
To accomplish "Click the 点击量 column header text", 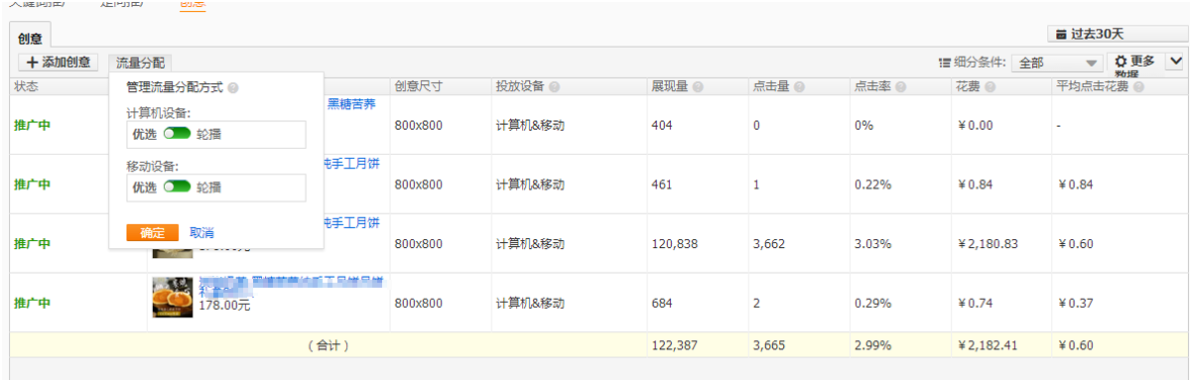I will click(771, 86).
